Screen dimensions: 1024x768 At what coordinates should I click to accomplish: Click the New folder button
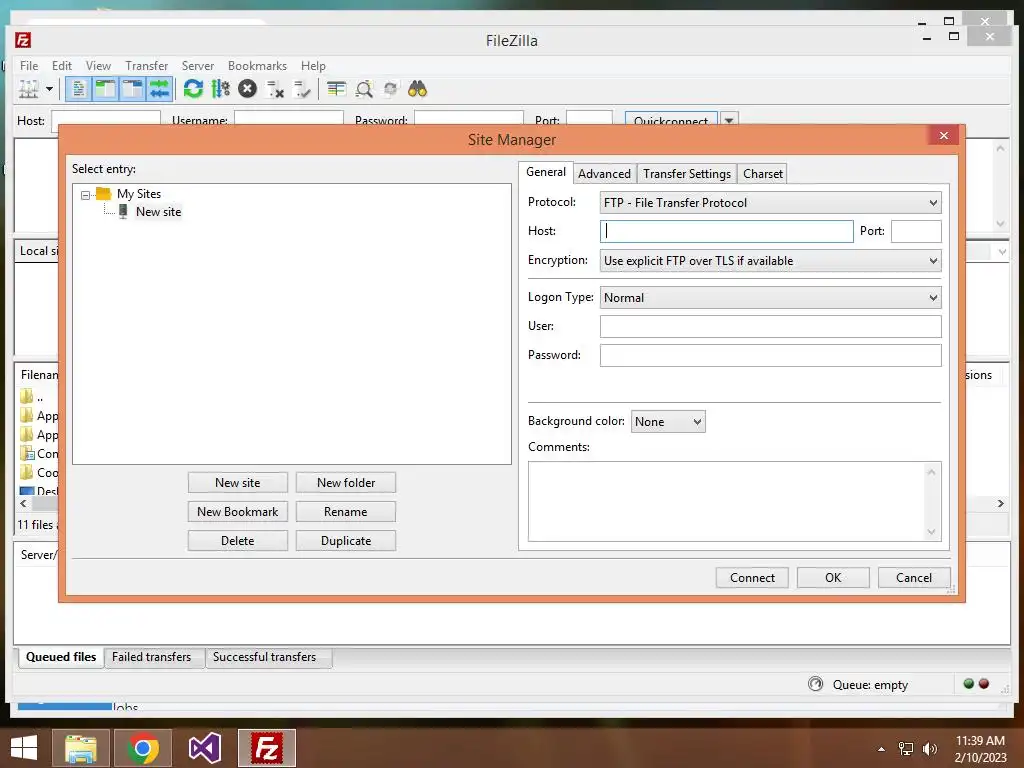point(346,483)
